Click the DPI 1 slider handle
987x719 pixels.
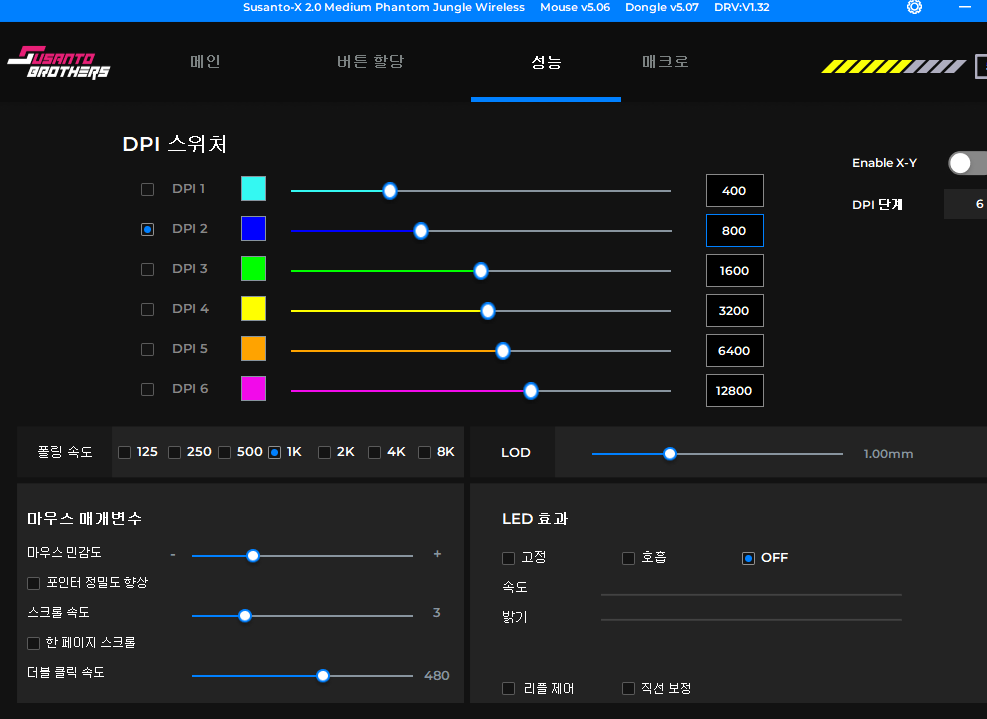tap(390, 191)
